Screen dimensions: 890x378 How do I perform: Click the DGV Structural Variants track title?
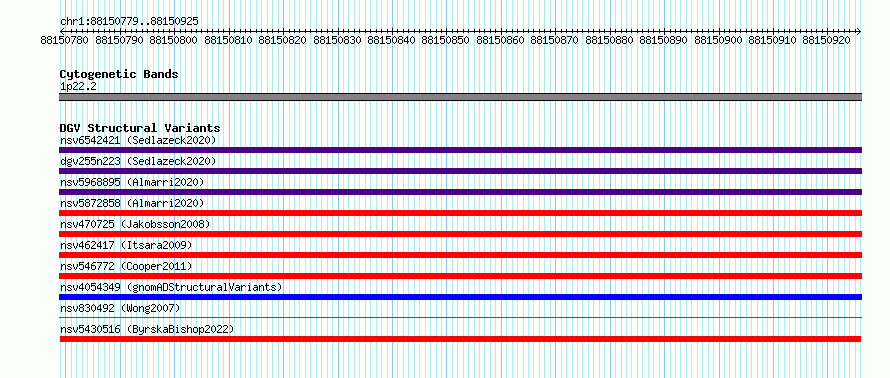(140, 128)
